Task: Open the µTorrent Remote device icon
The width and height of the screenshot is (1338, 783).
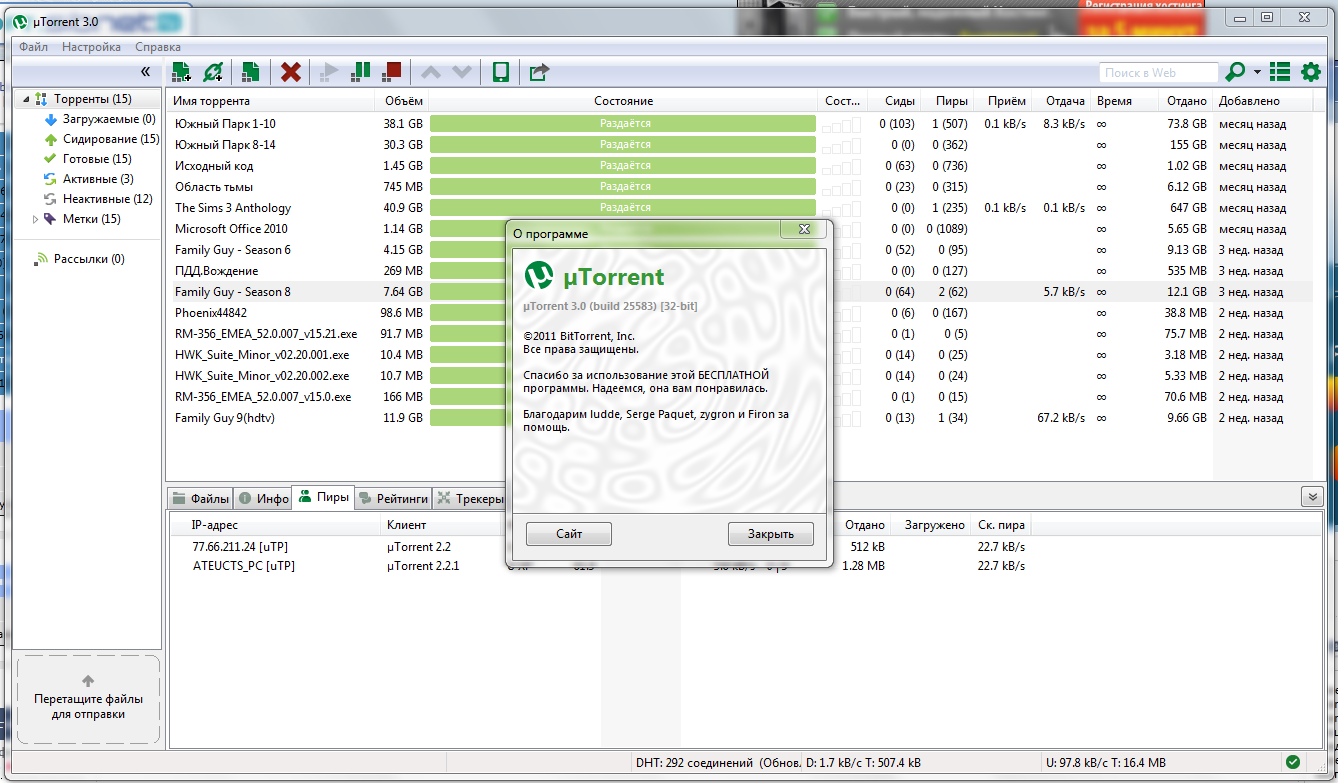Action: tap(501, 72)
